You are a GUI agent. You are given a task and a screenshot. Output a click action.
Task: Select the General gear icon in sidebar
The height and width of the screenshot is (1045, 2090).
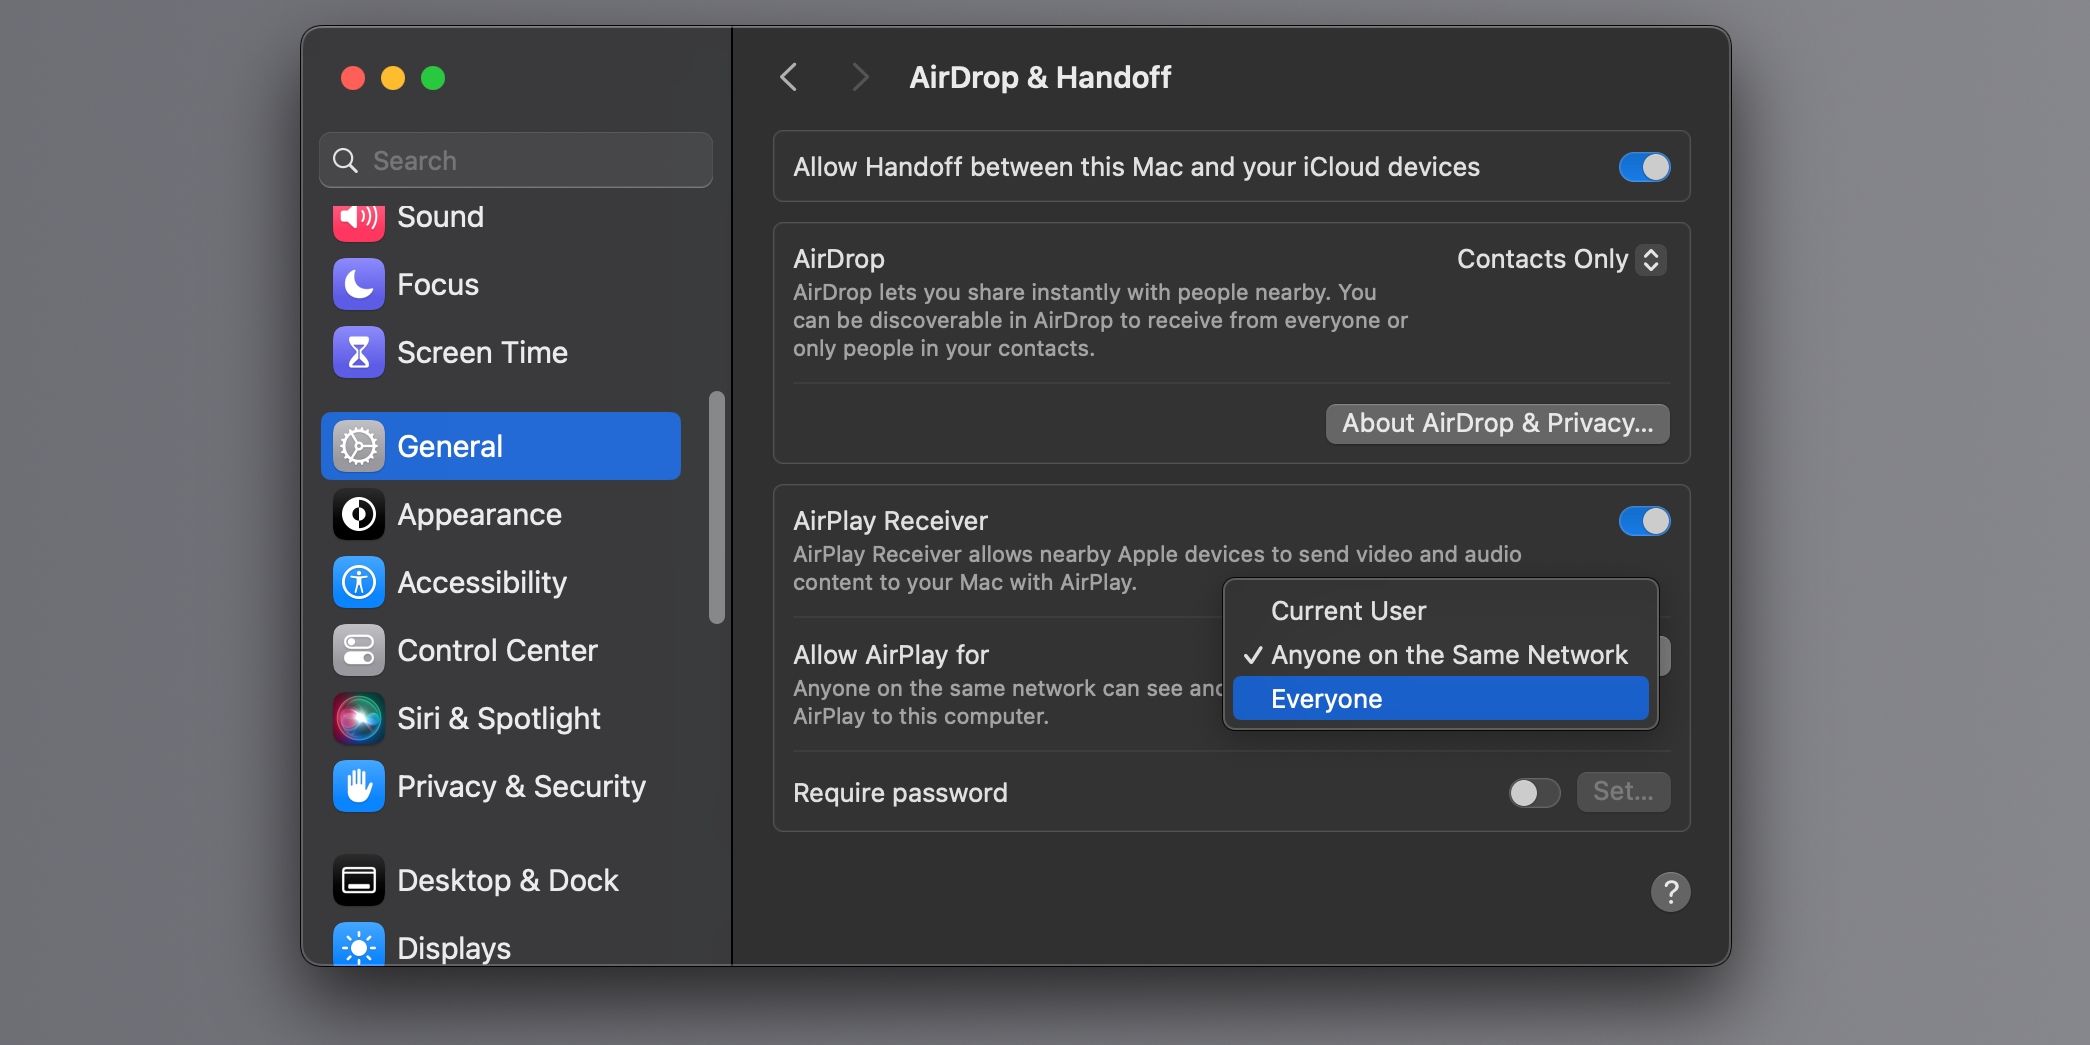(357, 446)
